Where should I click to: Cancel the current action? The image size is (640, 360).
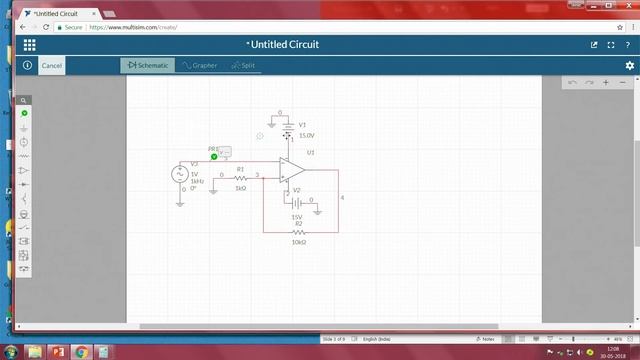[x=51, y=65]
